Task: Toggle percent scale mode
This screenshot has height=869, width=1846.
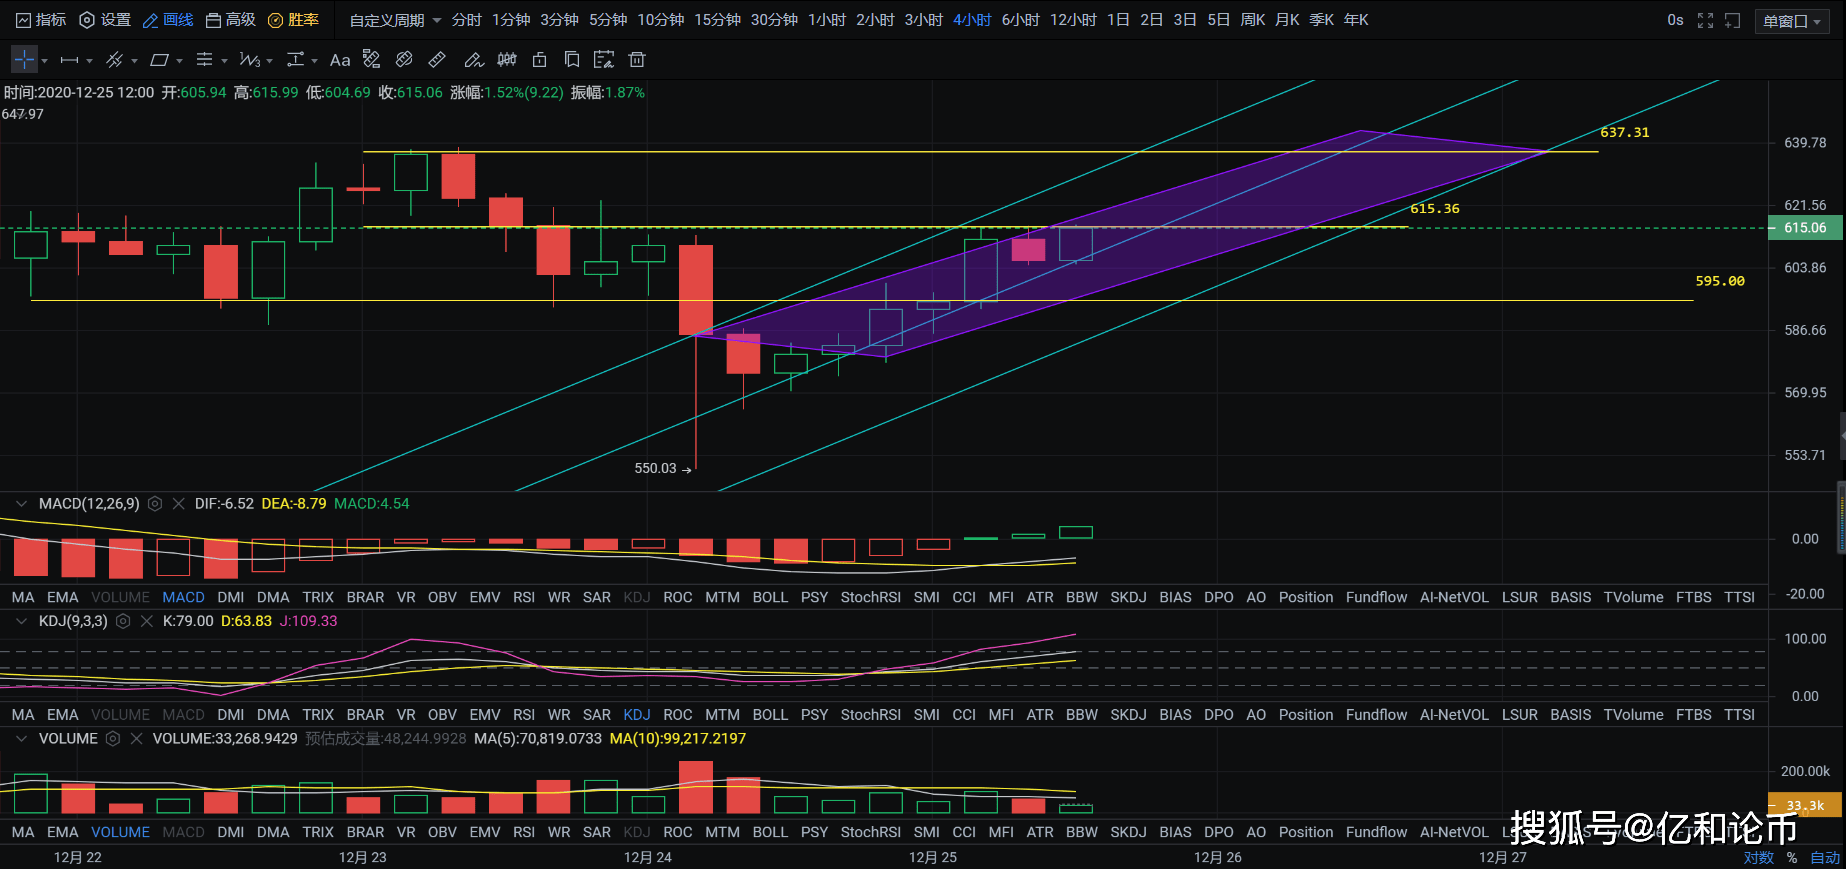Action: [1792, 857]
